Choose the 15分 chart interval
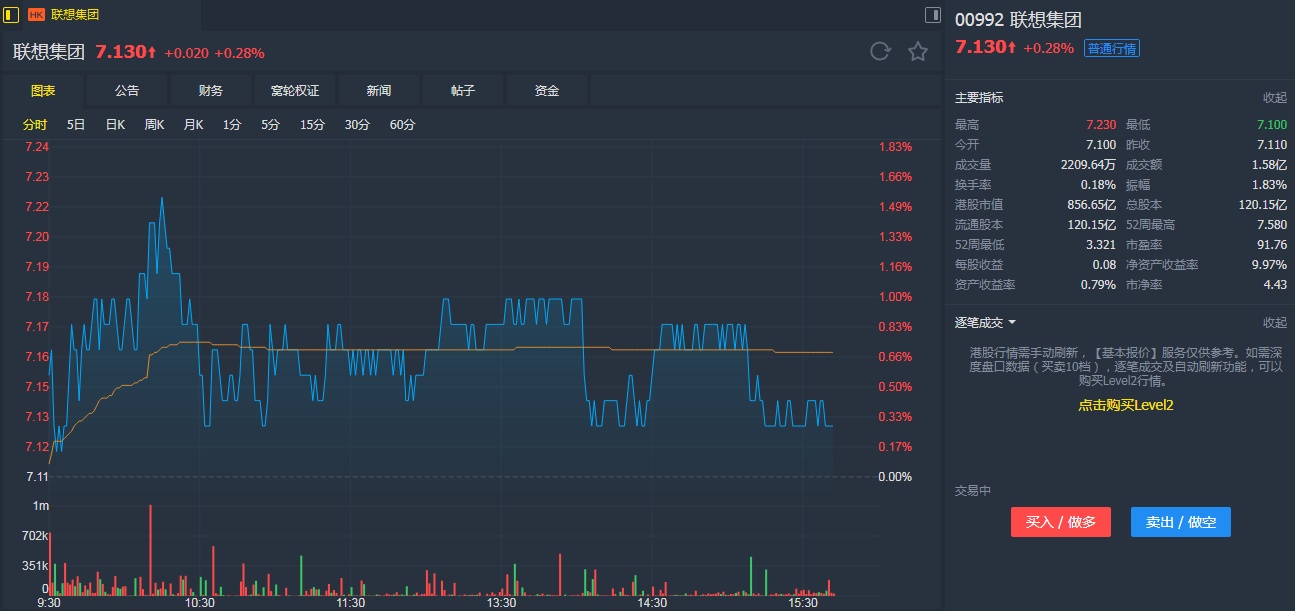The width and height of the screenshot is (1295, 611). 313,125
